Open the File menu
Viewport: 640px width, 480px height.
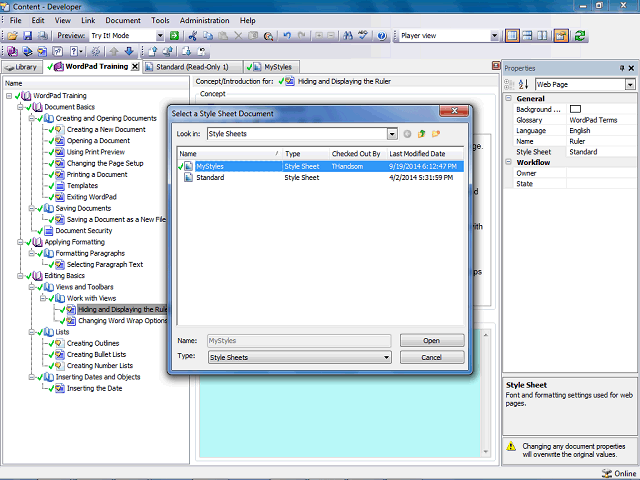pyautogui.click(x=16, y=20)
